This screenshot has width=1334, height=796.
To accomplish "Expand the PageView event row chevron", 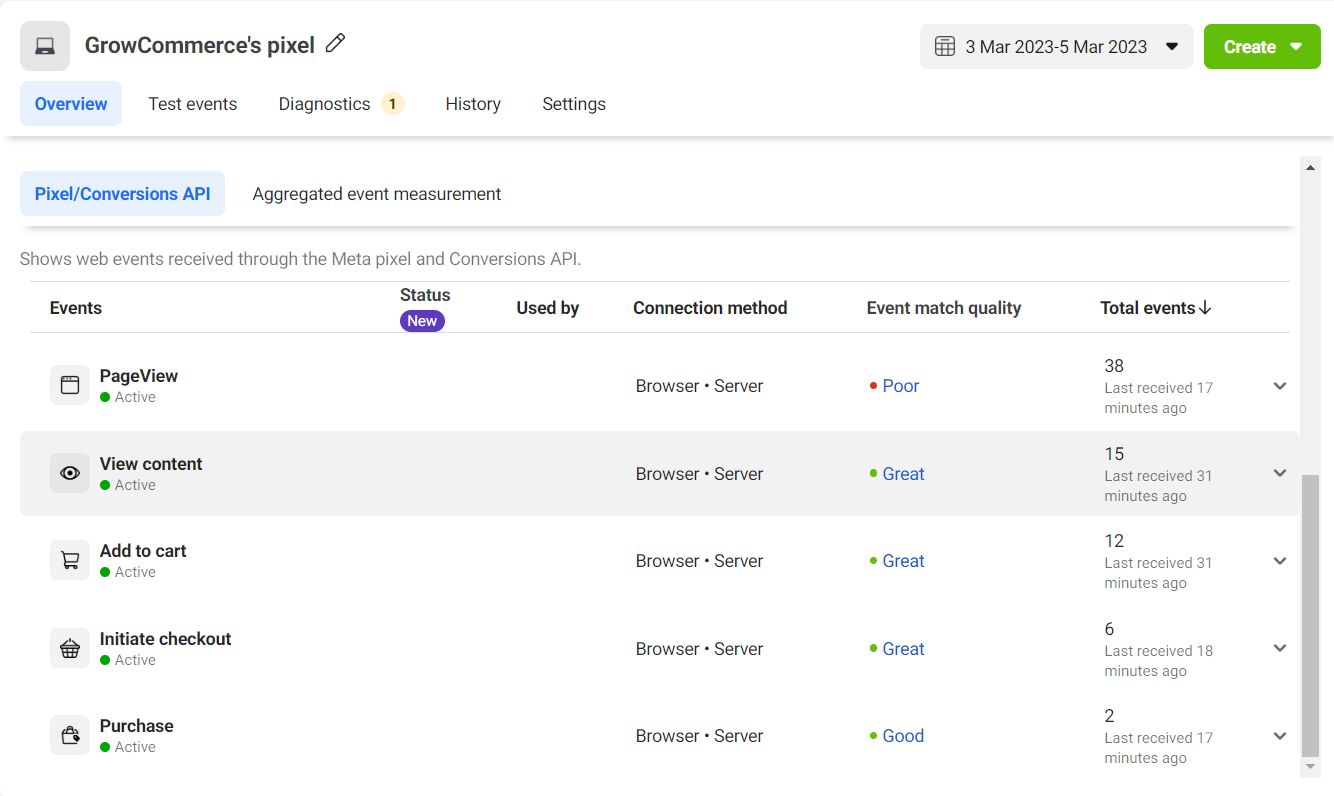I will click(x=1279, y=386).
